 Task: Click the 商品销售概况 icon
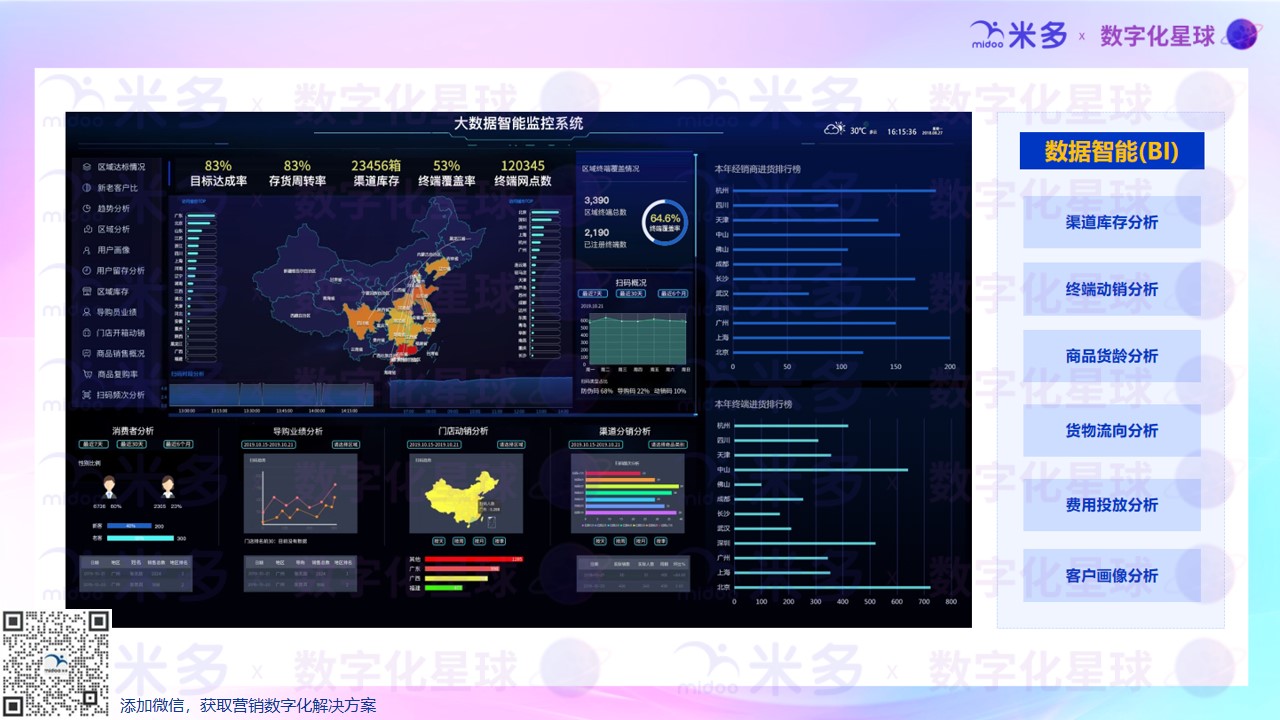[x=87, y=353]
